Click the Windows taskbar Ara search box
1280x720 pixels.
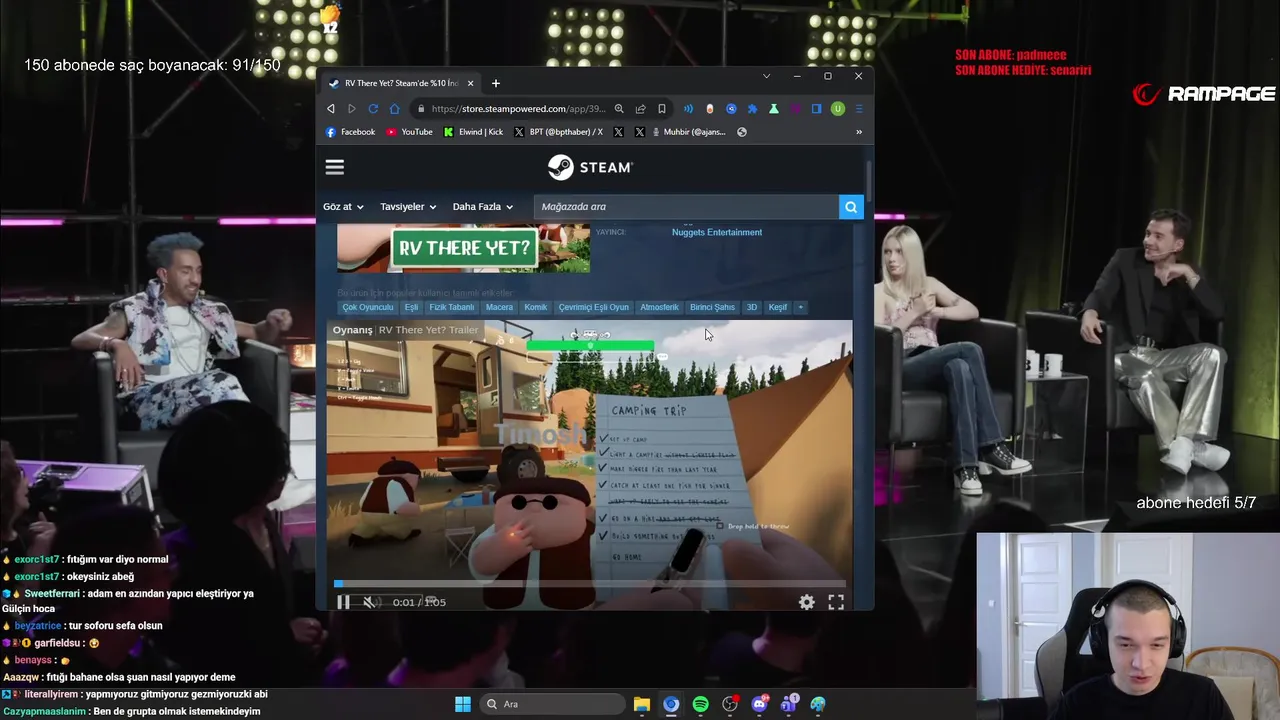coord(551,704)
